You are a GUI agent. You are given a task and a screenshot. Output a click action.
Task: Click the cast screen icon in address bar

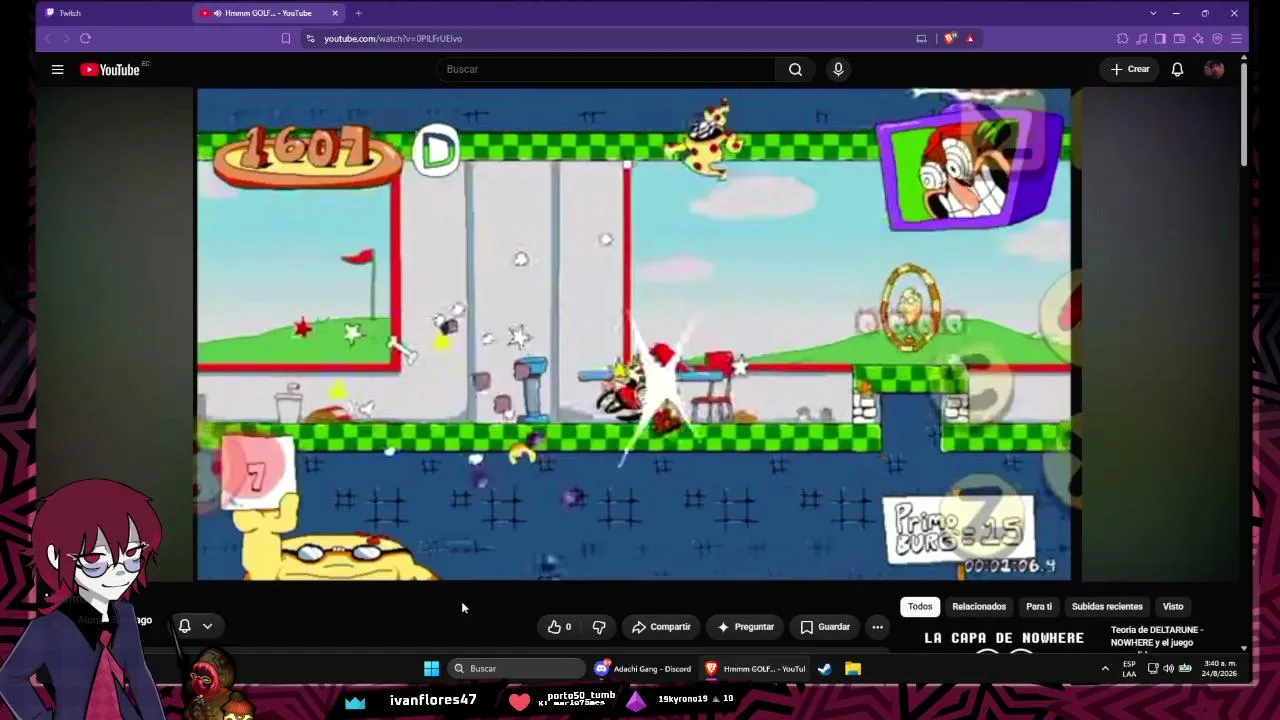(x=921, y=38)
